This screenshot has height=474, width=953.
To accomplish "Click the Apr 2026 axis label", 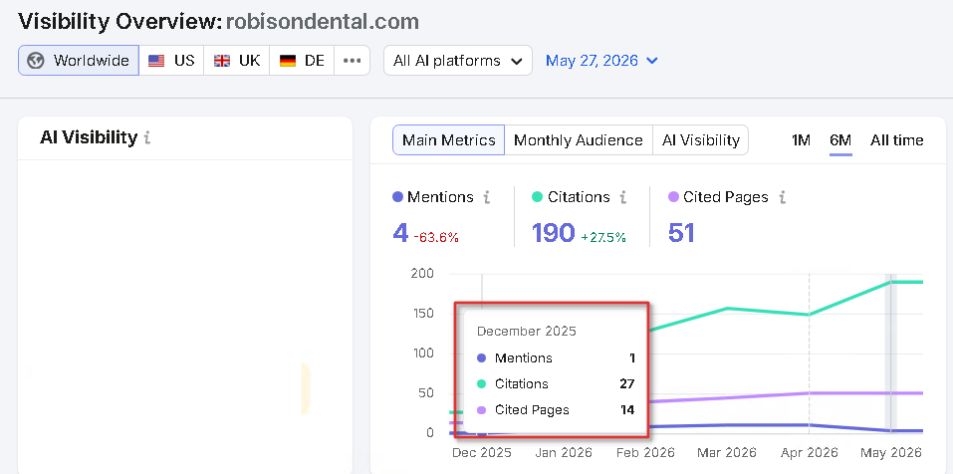I will point(808,453).
